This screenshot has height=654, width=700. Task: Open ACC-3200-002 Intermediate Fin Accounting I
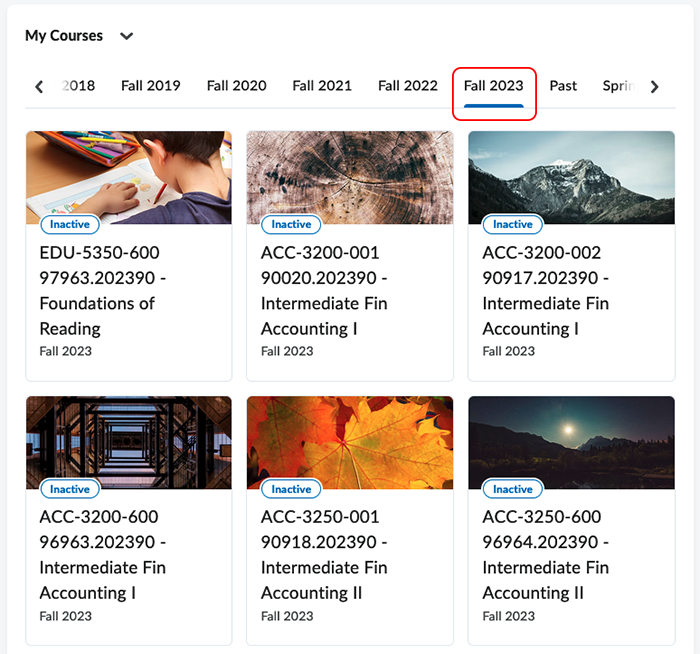[545, 290]
